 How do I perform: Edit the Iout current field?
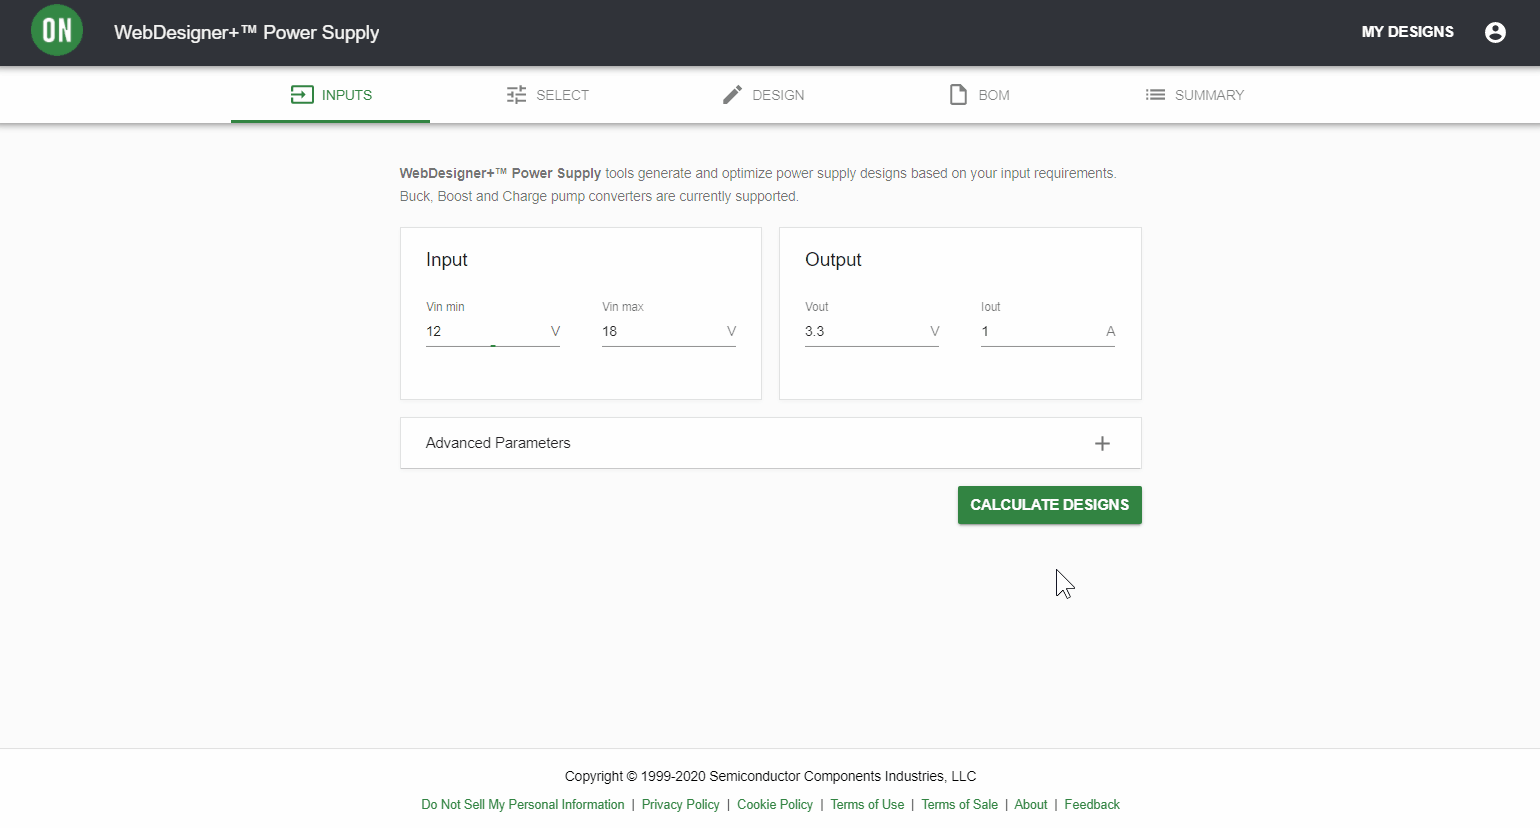(x=1040, y=331)
